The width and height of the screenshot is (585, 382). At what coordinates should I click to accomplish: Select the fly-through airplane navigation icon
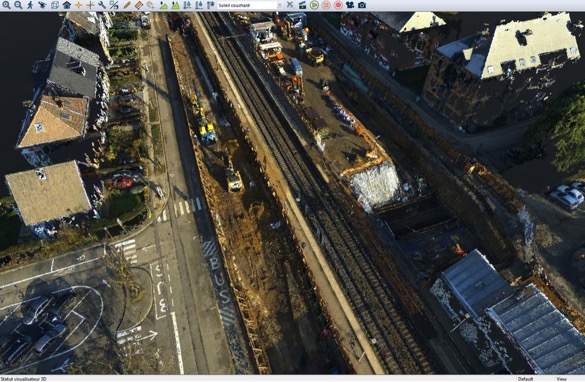[42, 5]
